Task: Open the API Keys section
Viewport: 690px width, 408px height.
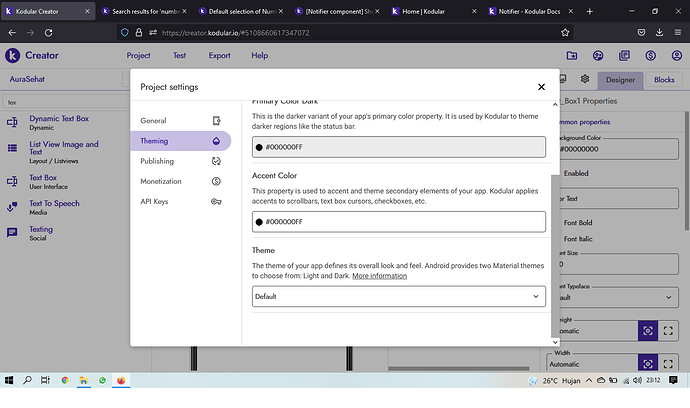Action: [x=180, y=202]
